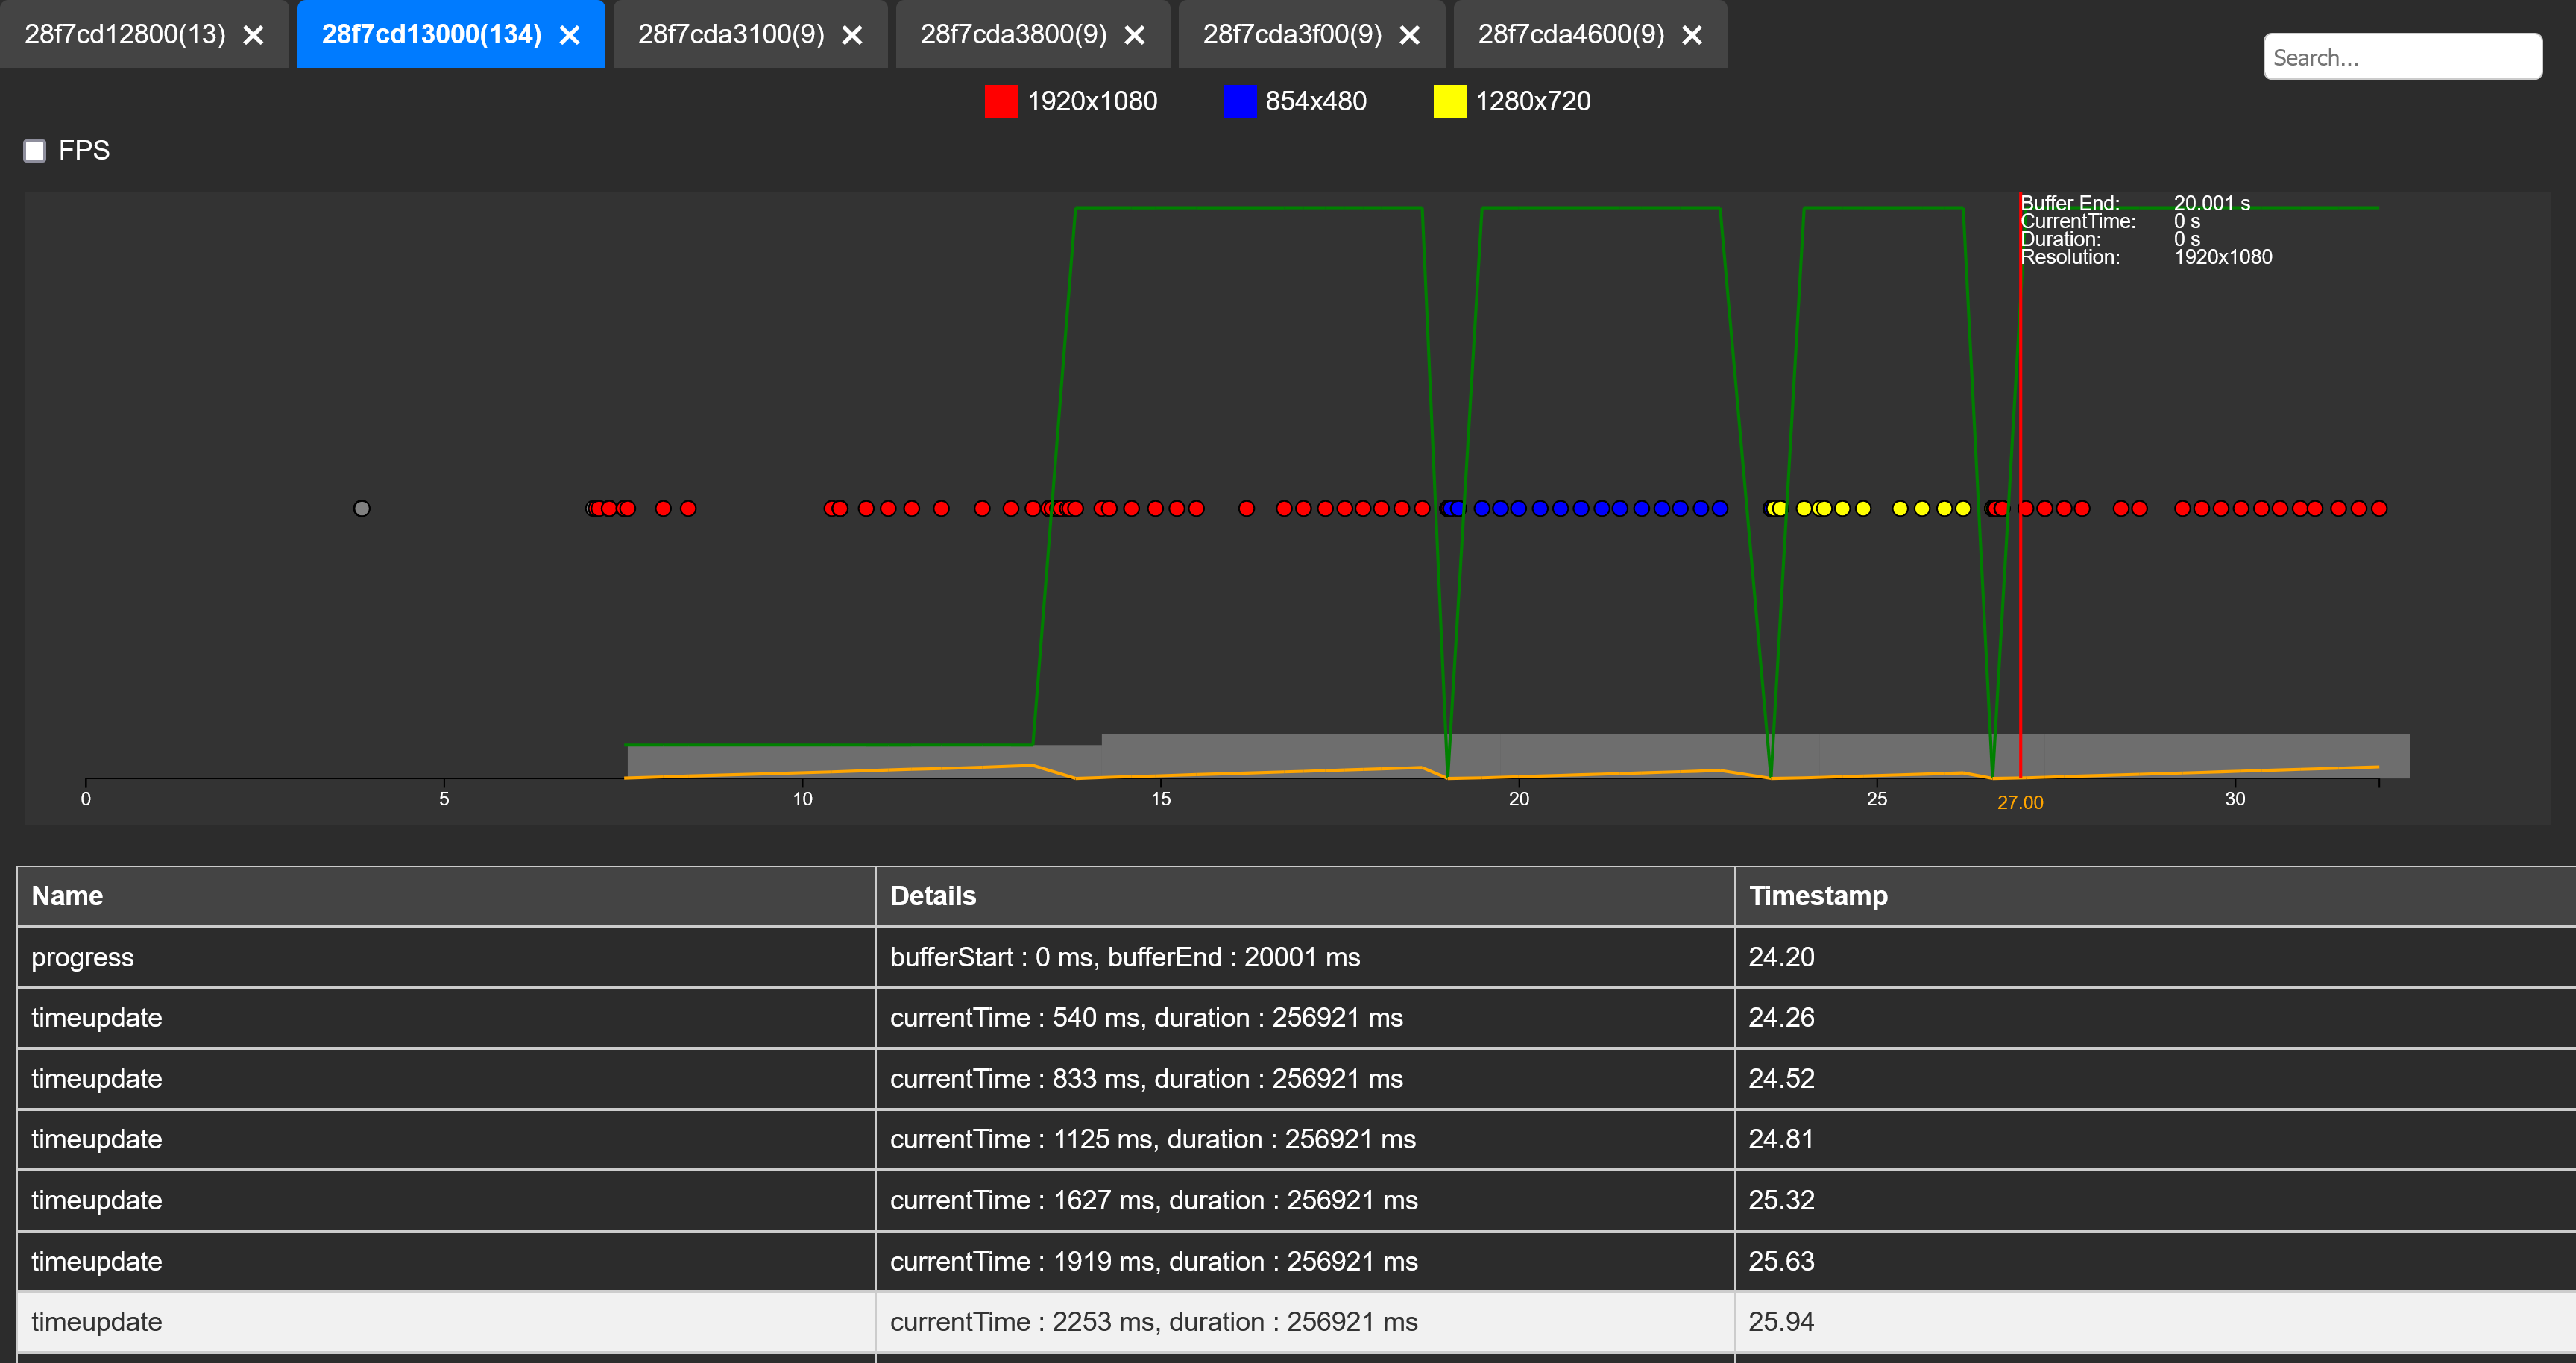Close the 28f7cda3100(9) tab
2576x1363 pixels.
point(852,35)
